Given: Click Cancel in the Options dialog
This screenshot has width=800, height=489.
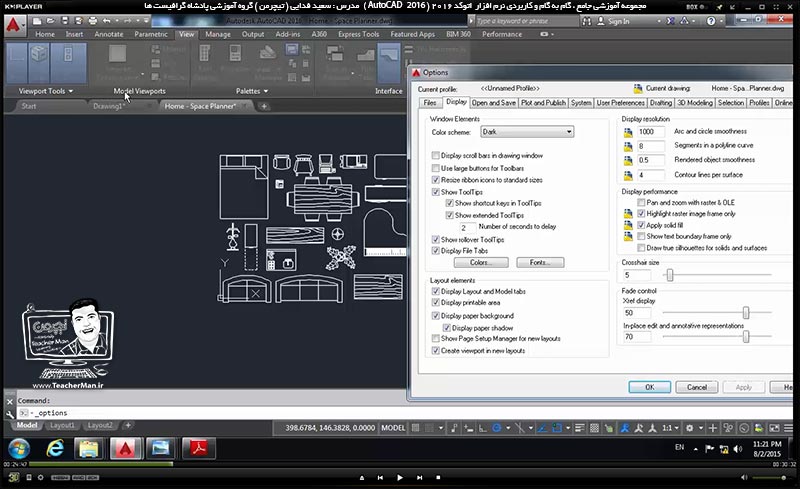Looking at the screenshot, I should tap(696, 387).
